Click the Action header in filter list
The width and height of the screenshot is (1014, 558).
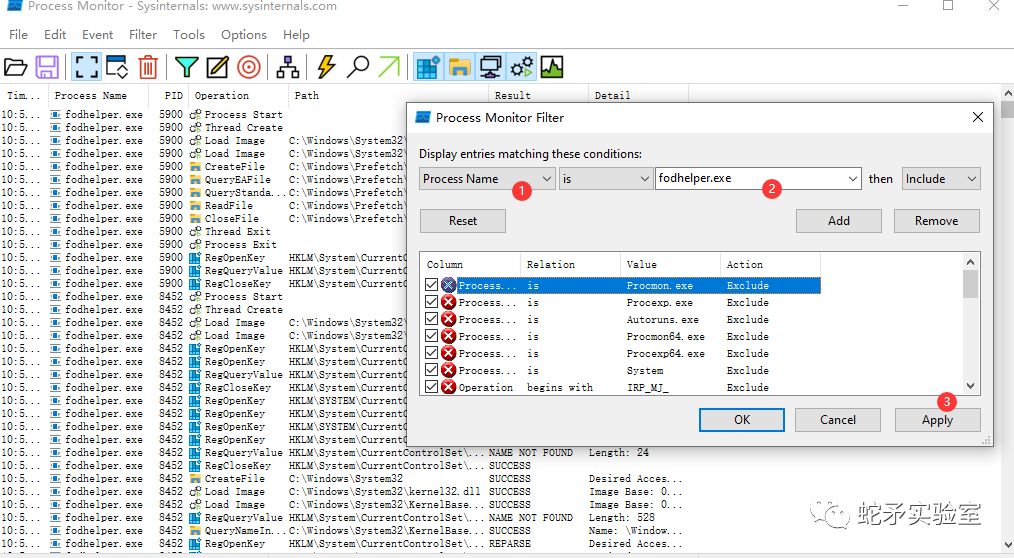coord(770,264)
